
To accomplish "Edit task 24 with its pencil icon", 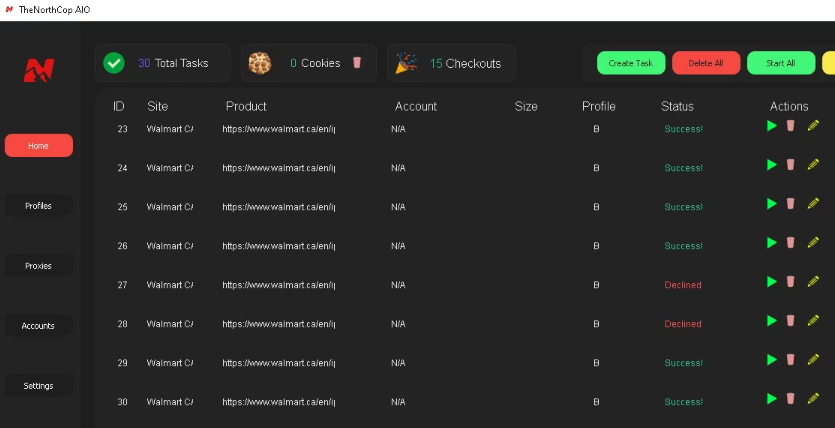I will [x=813, y=164].
